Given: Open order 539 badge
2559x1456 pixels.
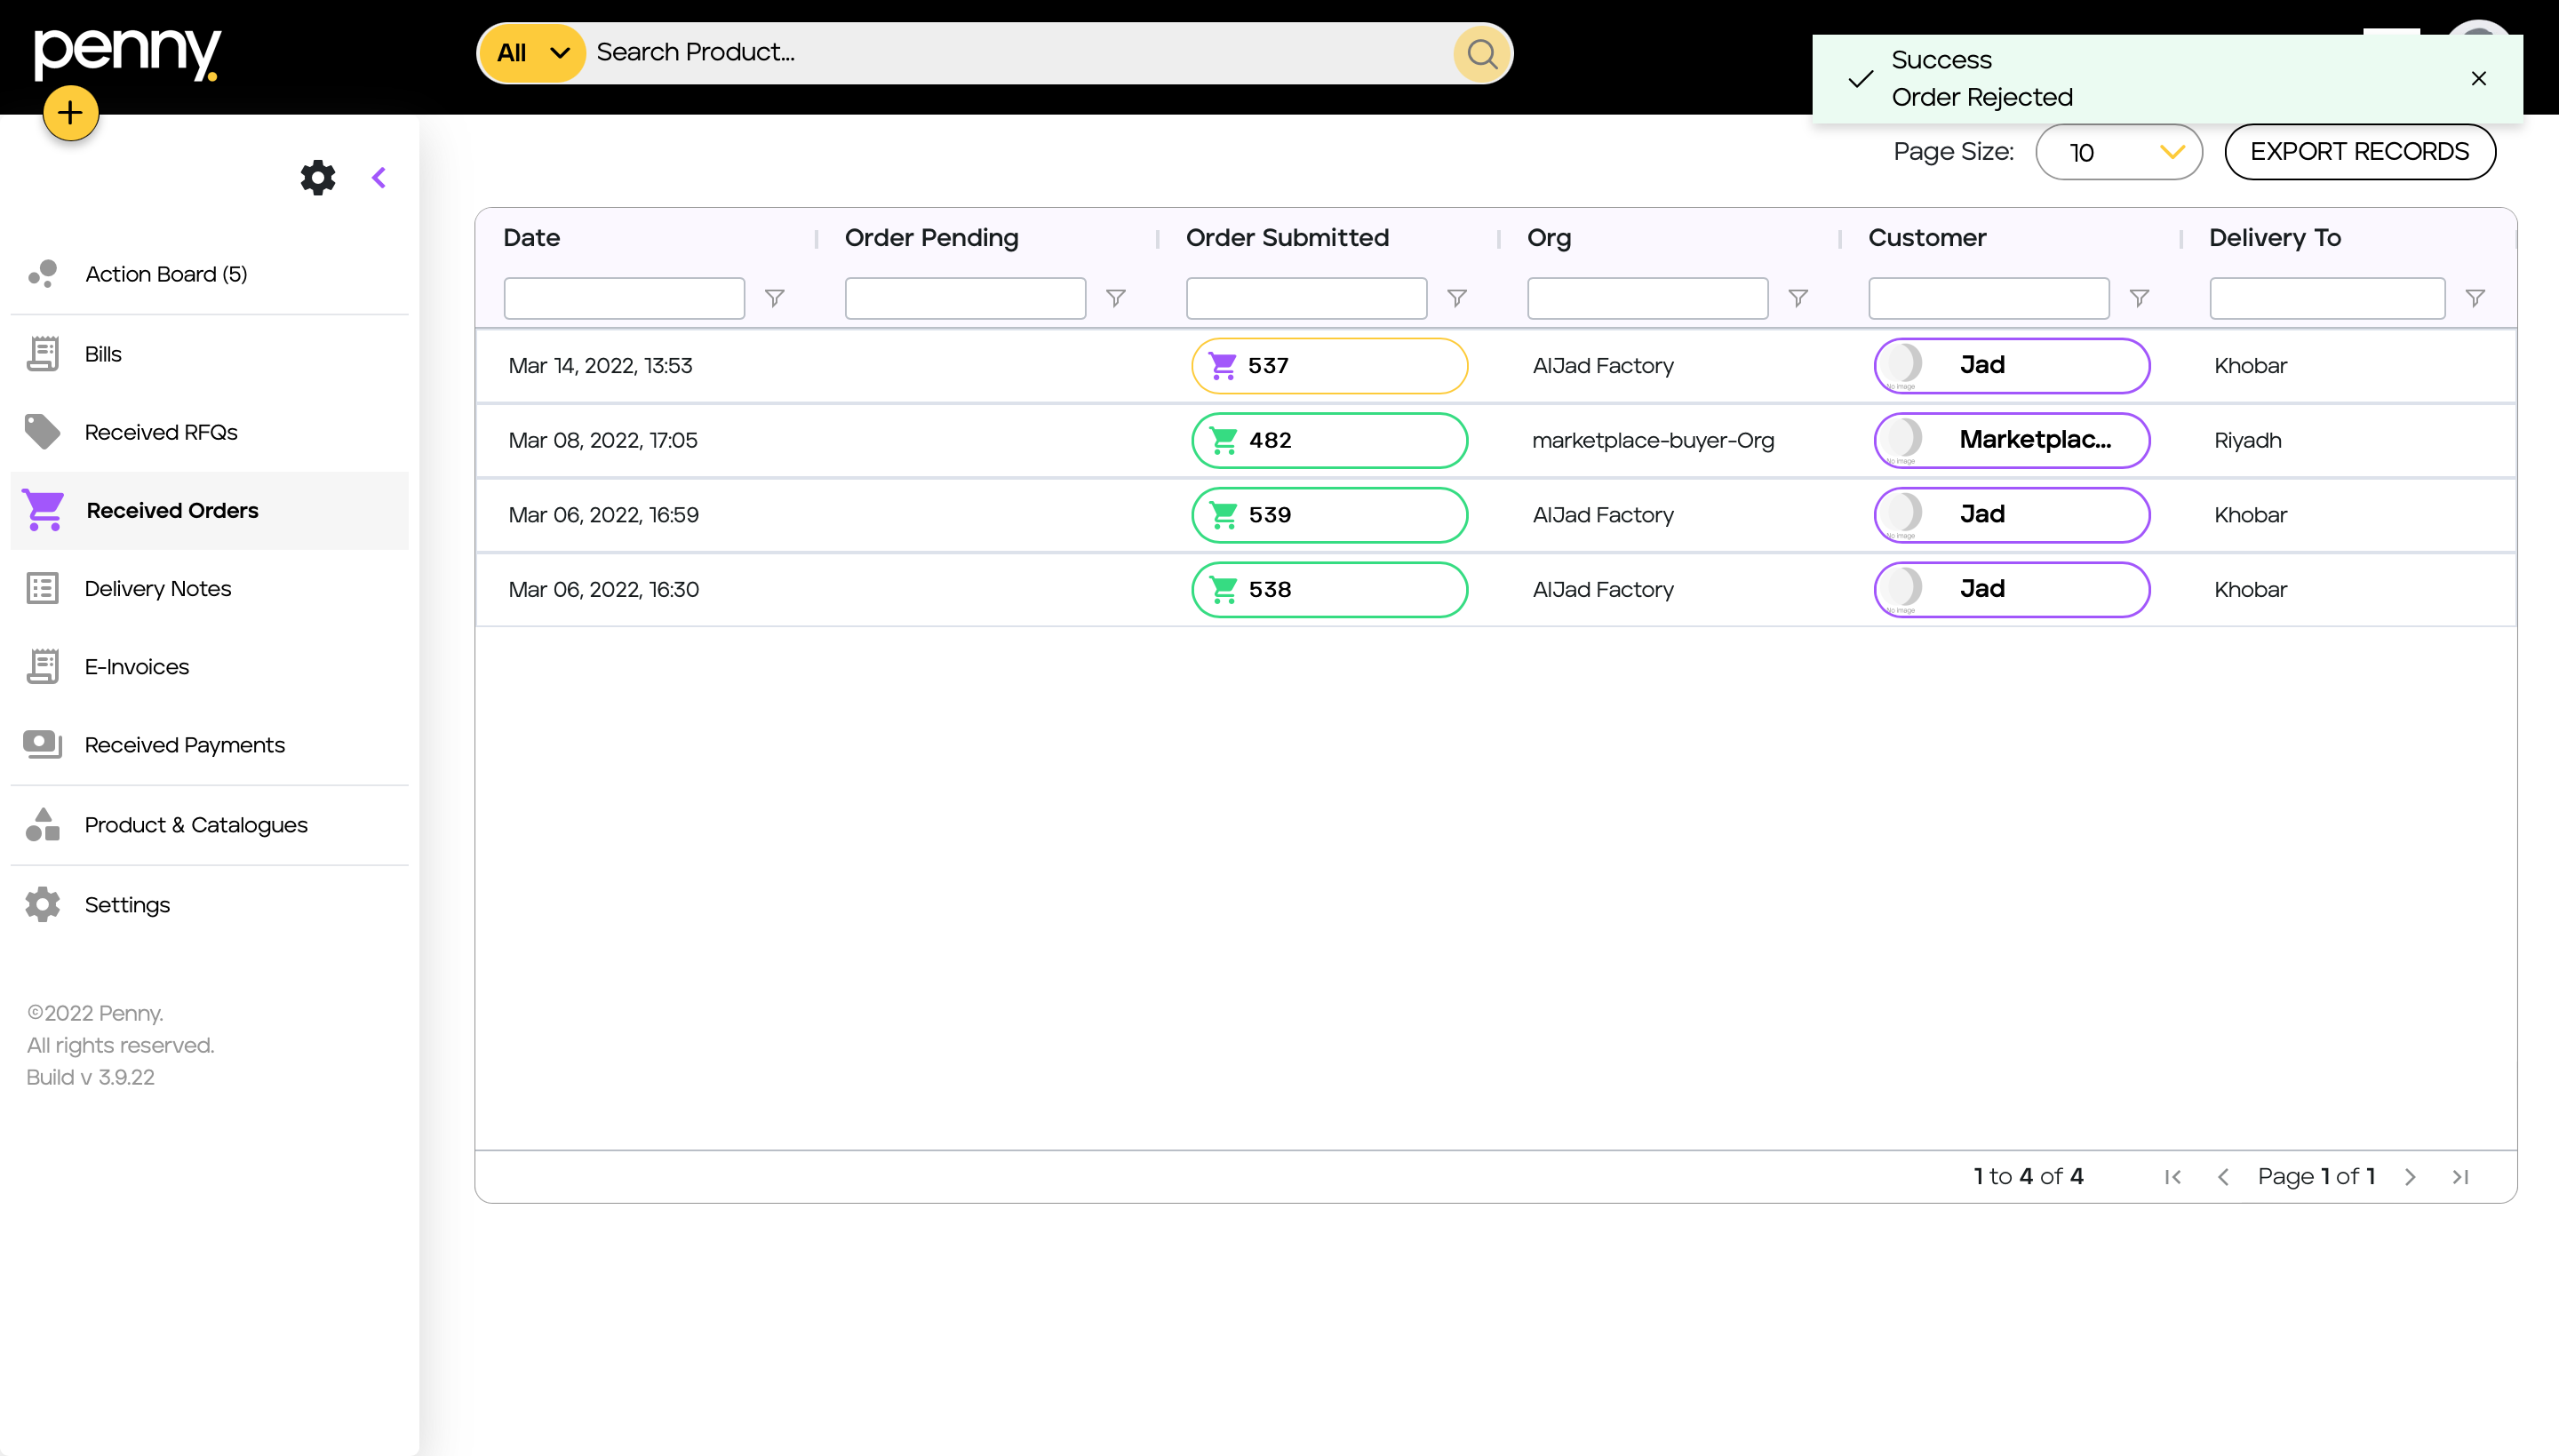Looking at the screenshot, I should (1329, 515).
